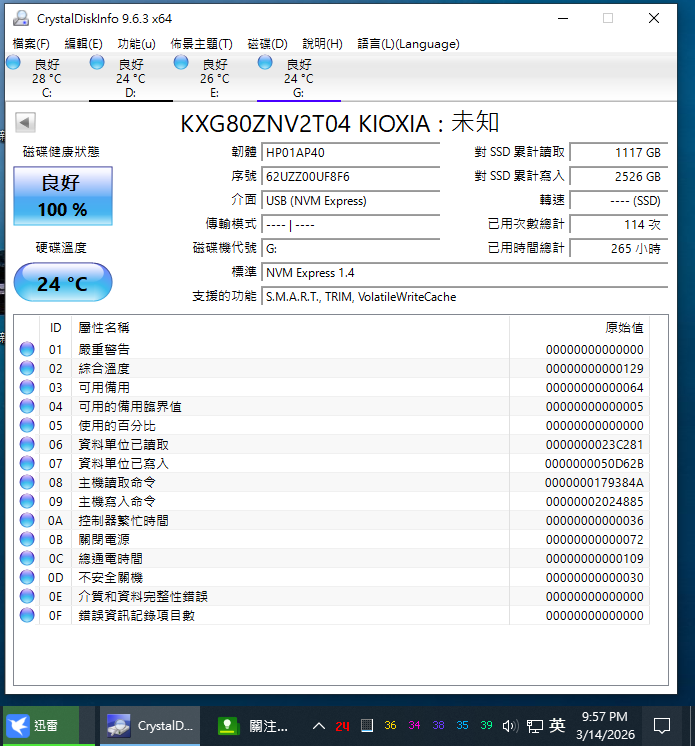Select the 資料單位已讀取 attribute name
The height and width of the screenshot is (746, 695).
click(x=123, y=444)
